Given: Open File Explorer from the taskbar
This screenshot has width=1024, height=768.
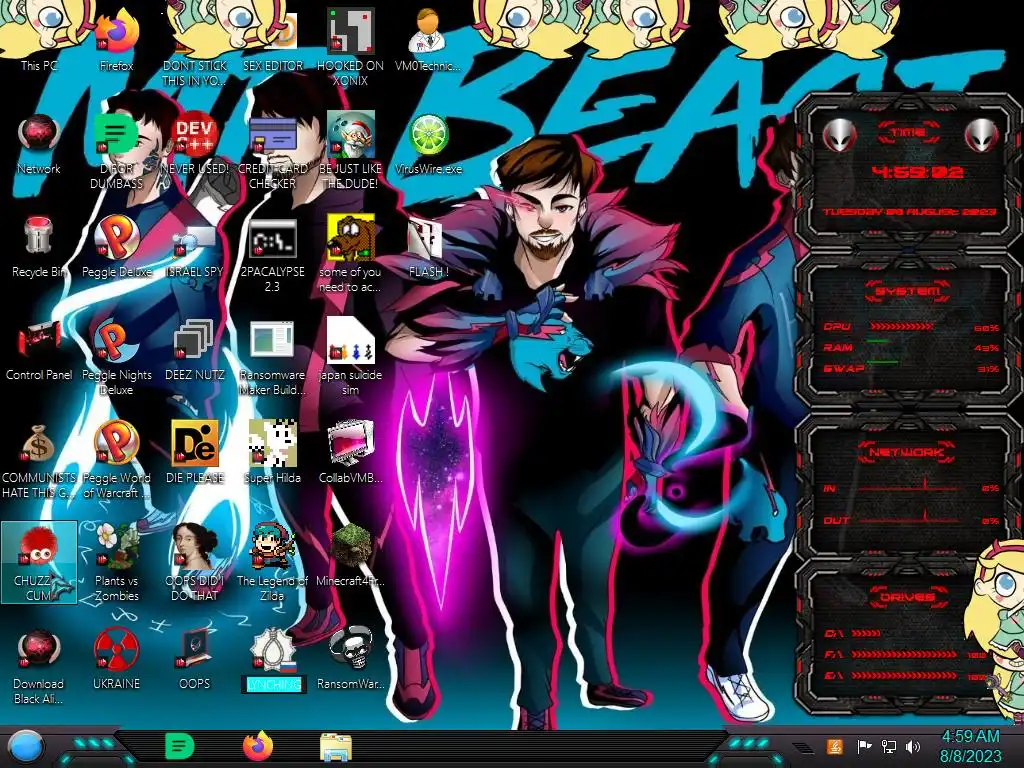Looking at the screenshot, I should coord(336,747).
